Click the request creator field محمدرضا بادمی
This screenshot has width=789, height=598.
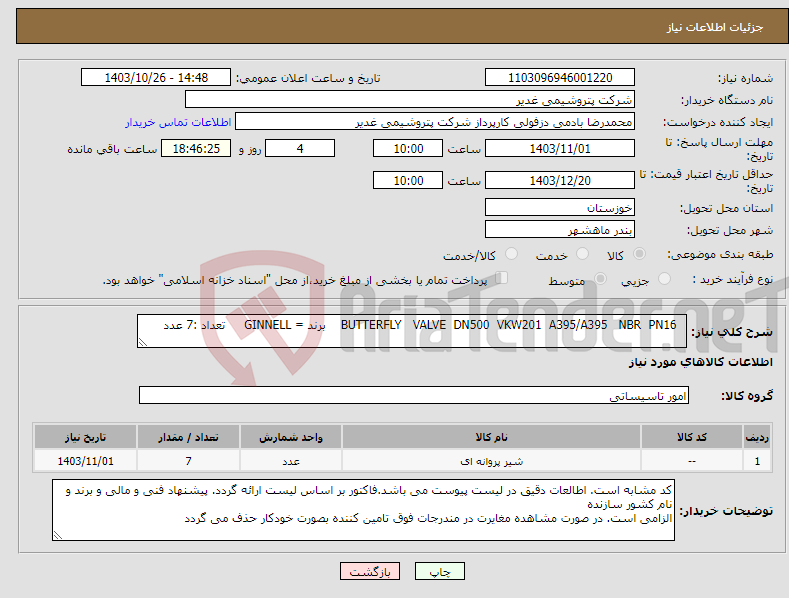435,121
